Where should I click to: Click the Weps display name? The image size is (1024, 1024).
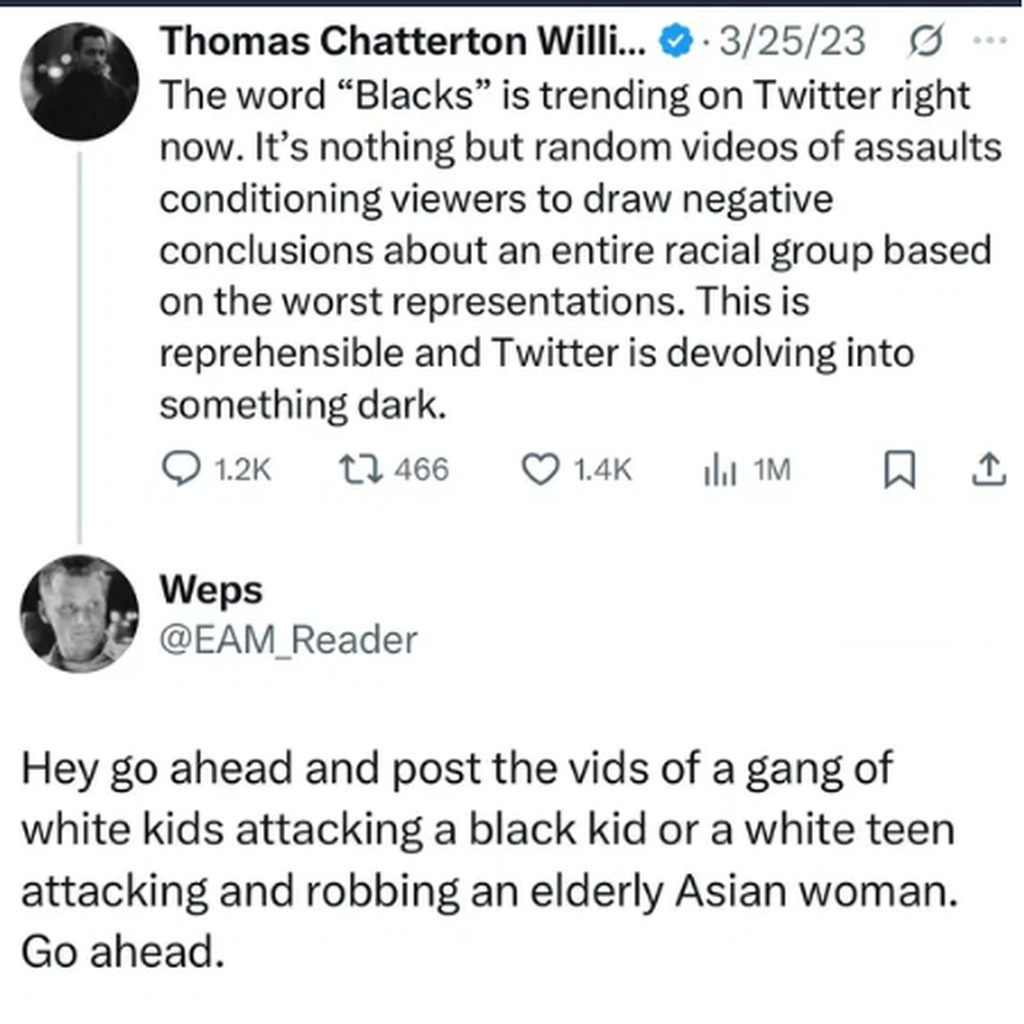tap(211, 591)
